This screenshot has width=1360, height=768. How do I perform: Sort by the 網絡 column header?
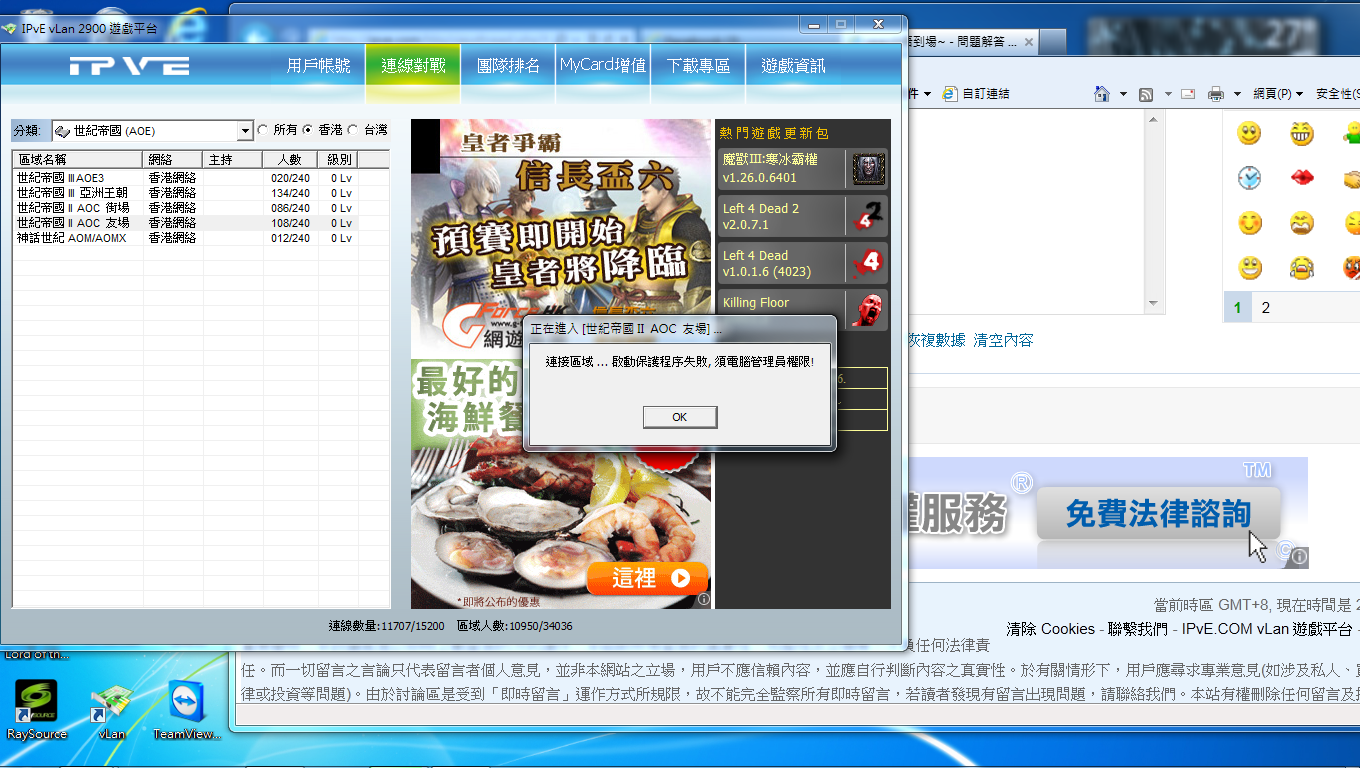click(x=173, y=159)
